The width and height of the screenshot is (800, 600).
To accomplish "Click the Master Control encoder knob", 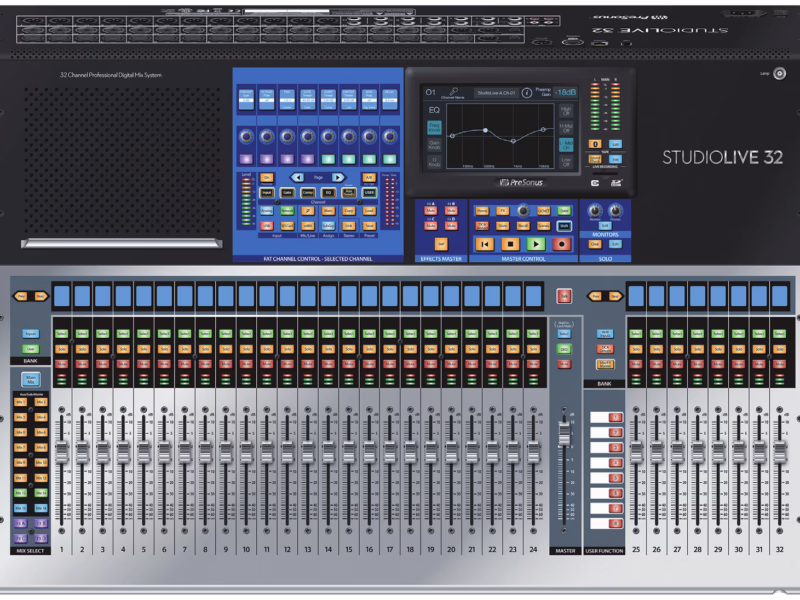I will [x=523, y=211].
